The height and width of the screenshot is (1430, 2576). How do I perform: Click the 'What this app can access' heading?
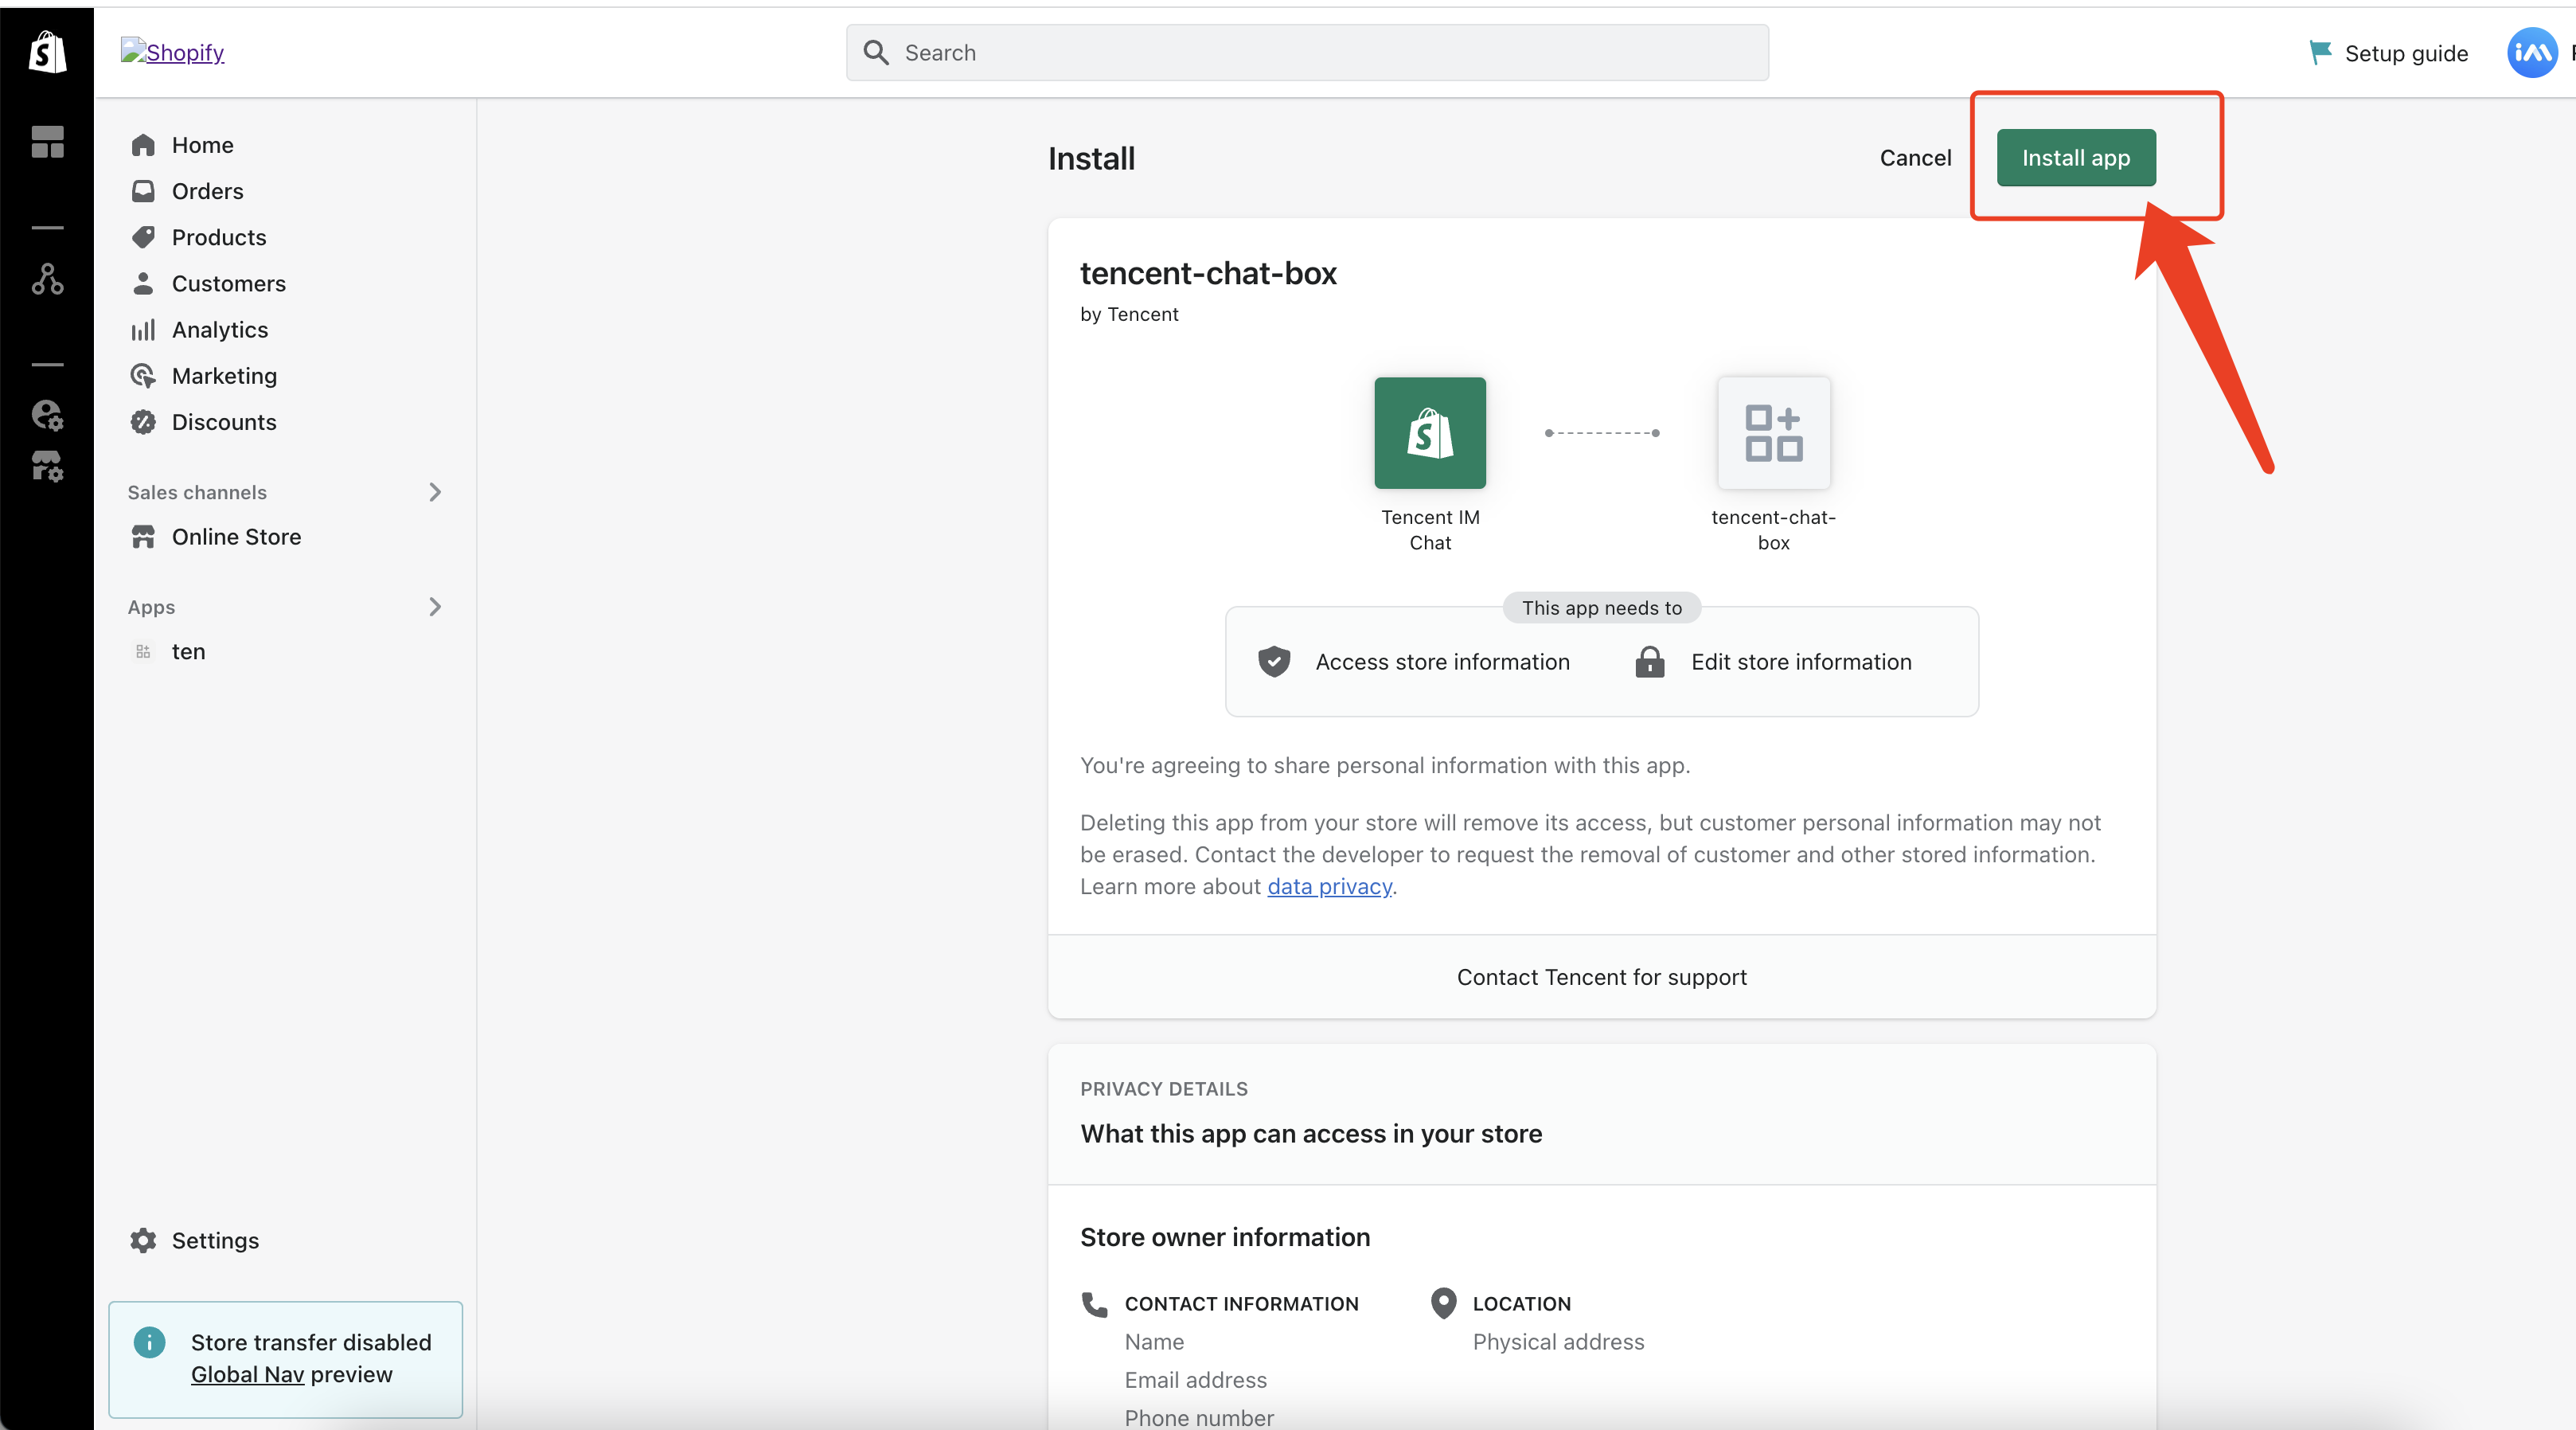pyautogui.click(x=1311, y=1134)
